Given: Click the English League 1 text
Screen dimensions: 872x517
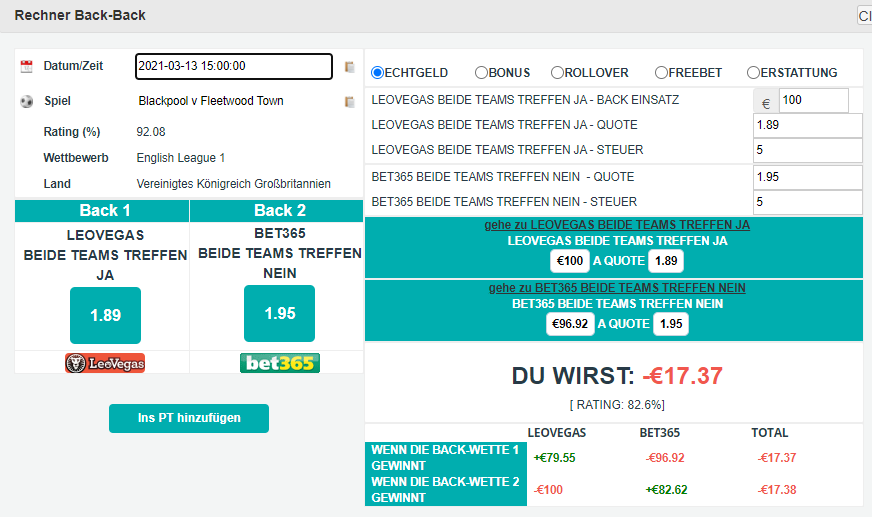Looking at the screenshot, I should click(181, 158).
